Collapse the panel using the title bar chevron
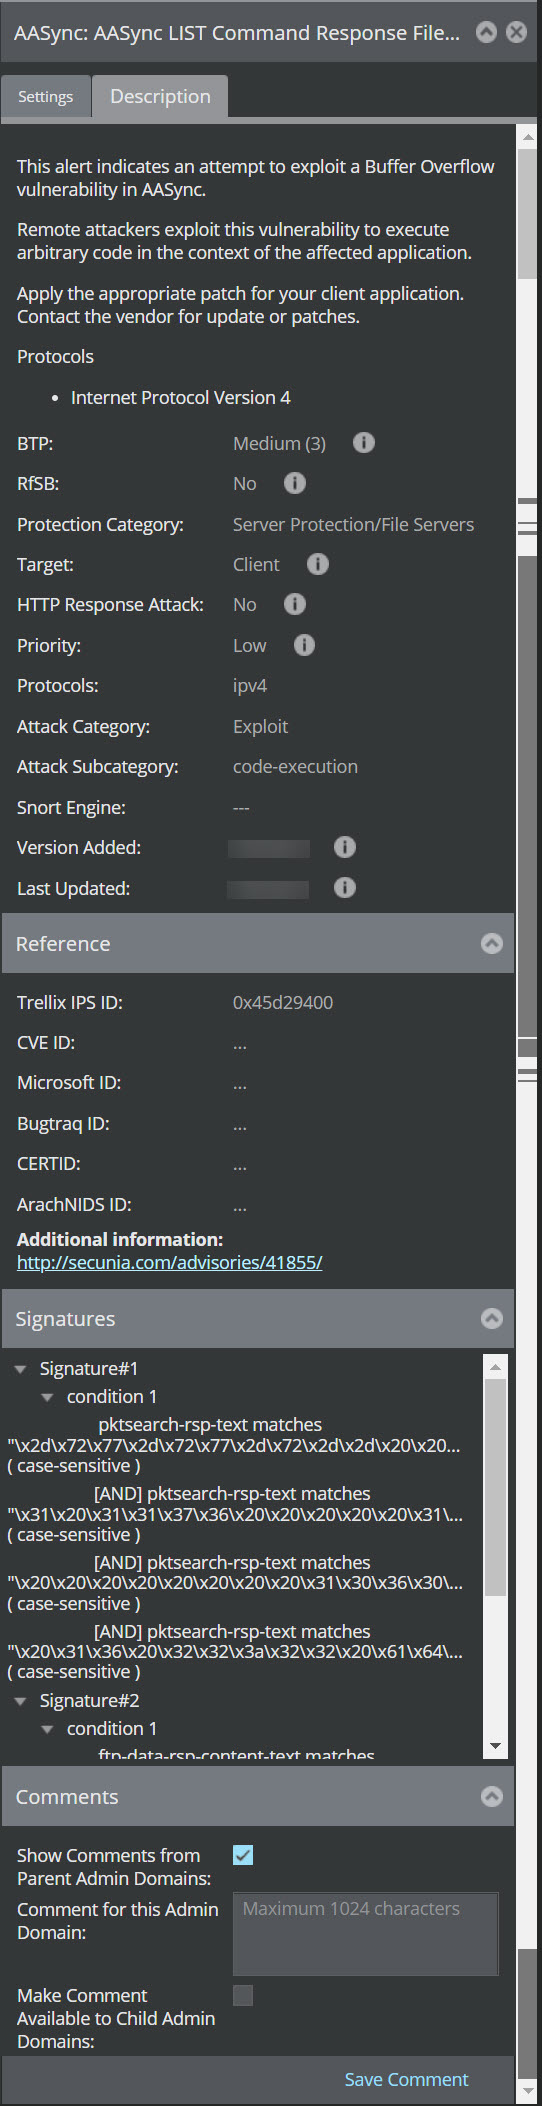This screenshot has width=542, height=2106. 486,32
